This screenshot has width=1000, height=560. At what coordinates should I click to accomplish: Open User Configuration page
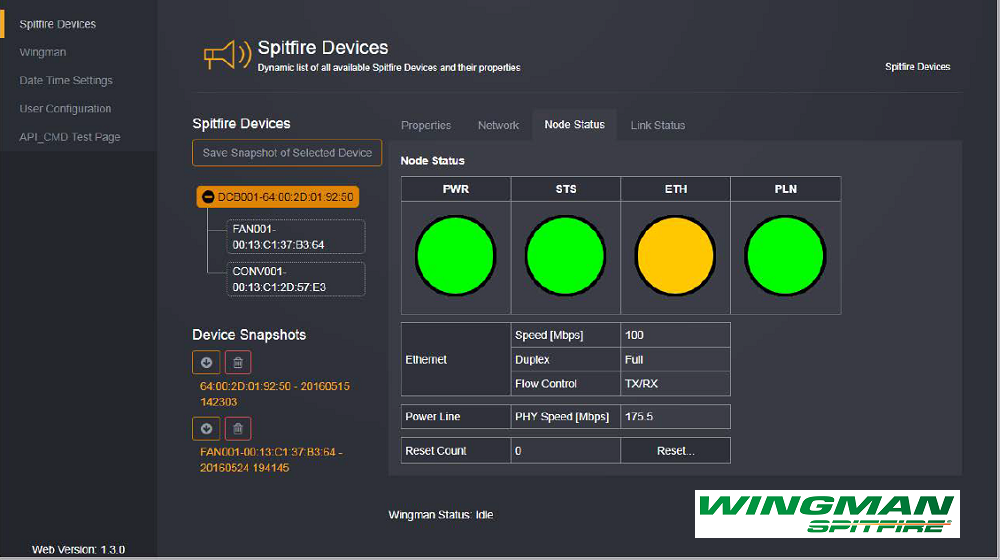click(65, 108)
